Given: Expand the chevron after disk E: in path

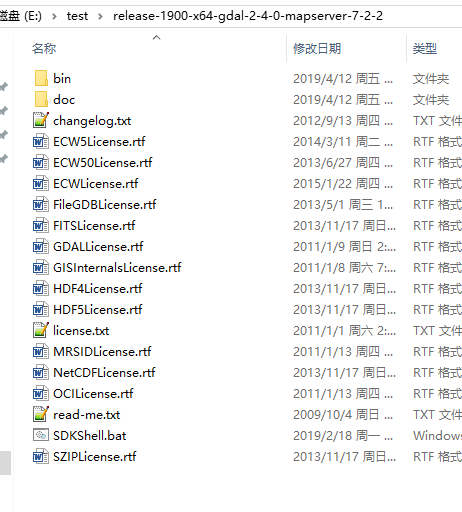Looking at the screenshot, I should point(54,16).
